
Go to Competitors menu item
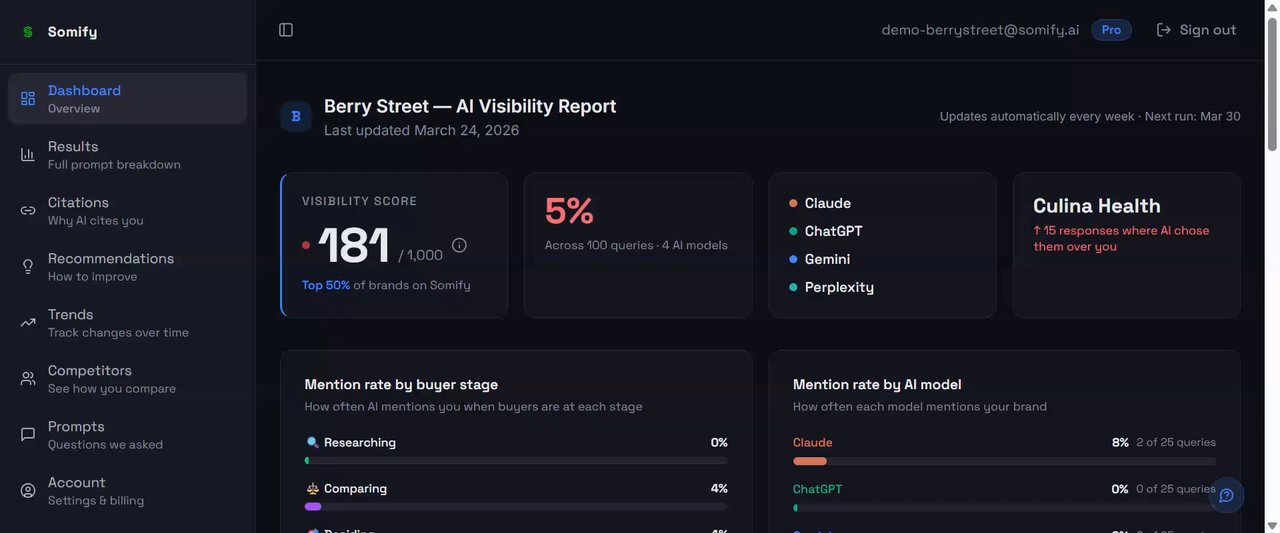pos(128,379)
